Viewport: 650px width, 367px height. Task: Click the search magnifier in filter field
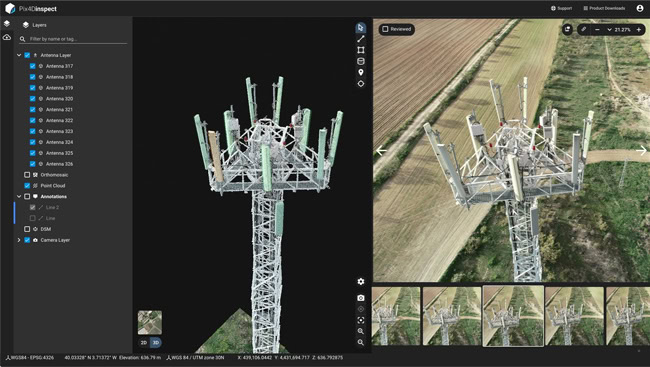point(23,39)
